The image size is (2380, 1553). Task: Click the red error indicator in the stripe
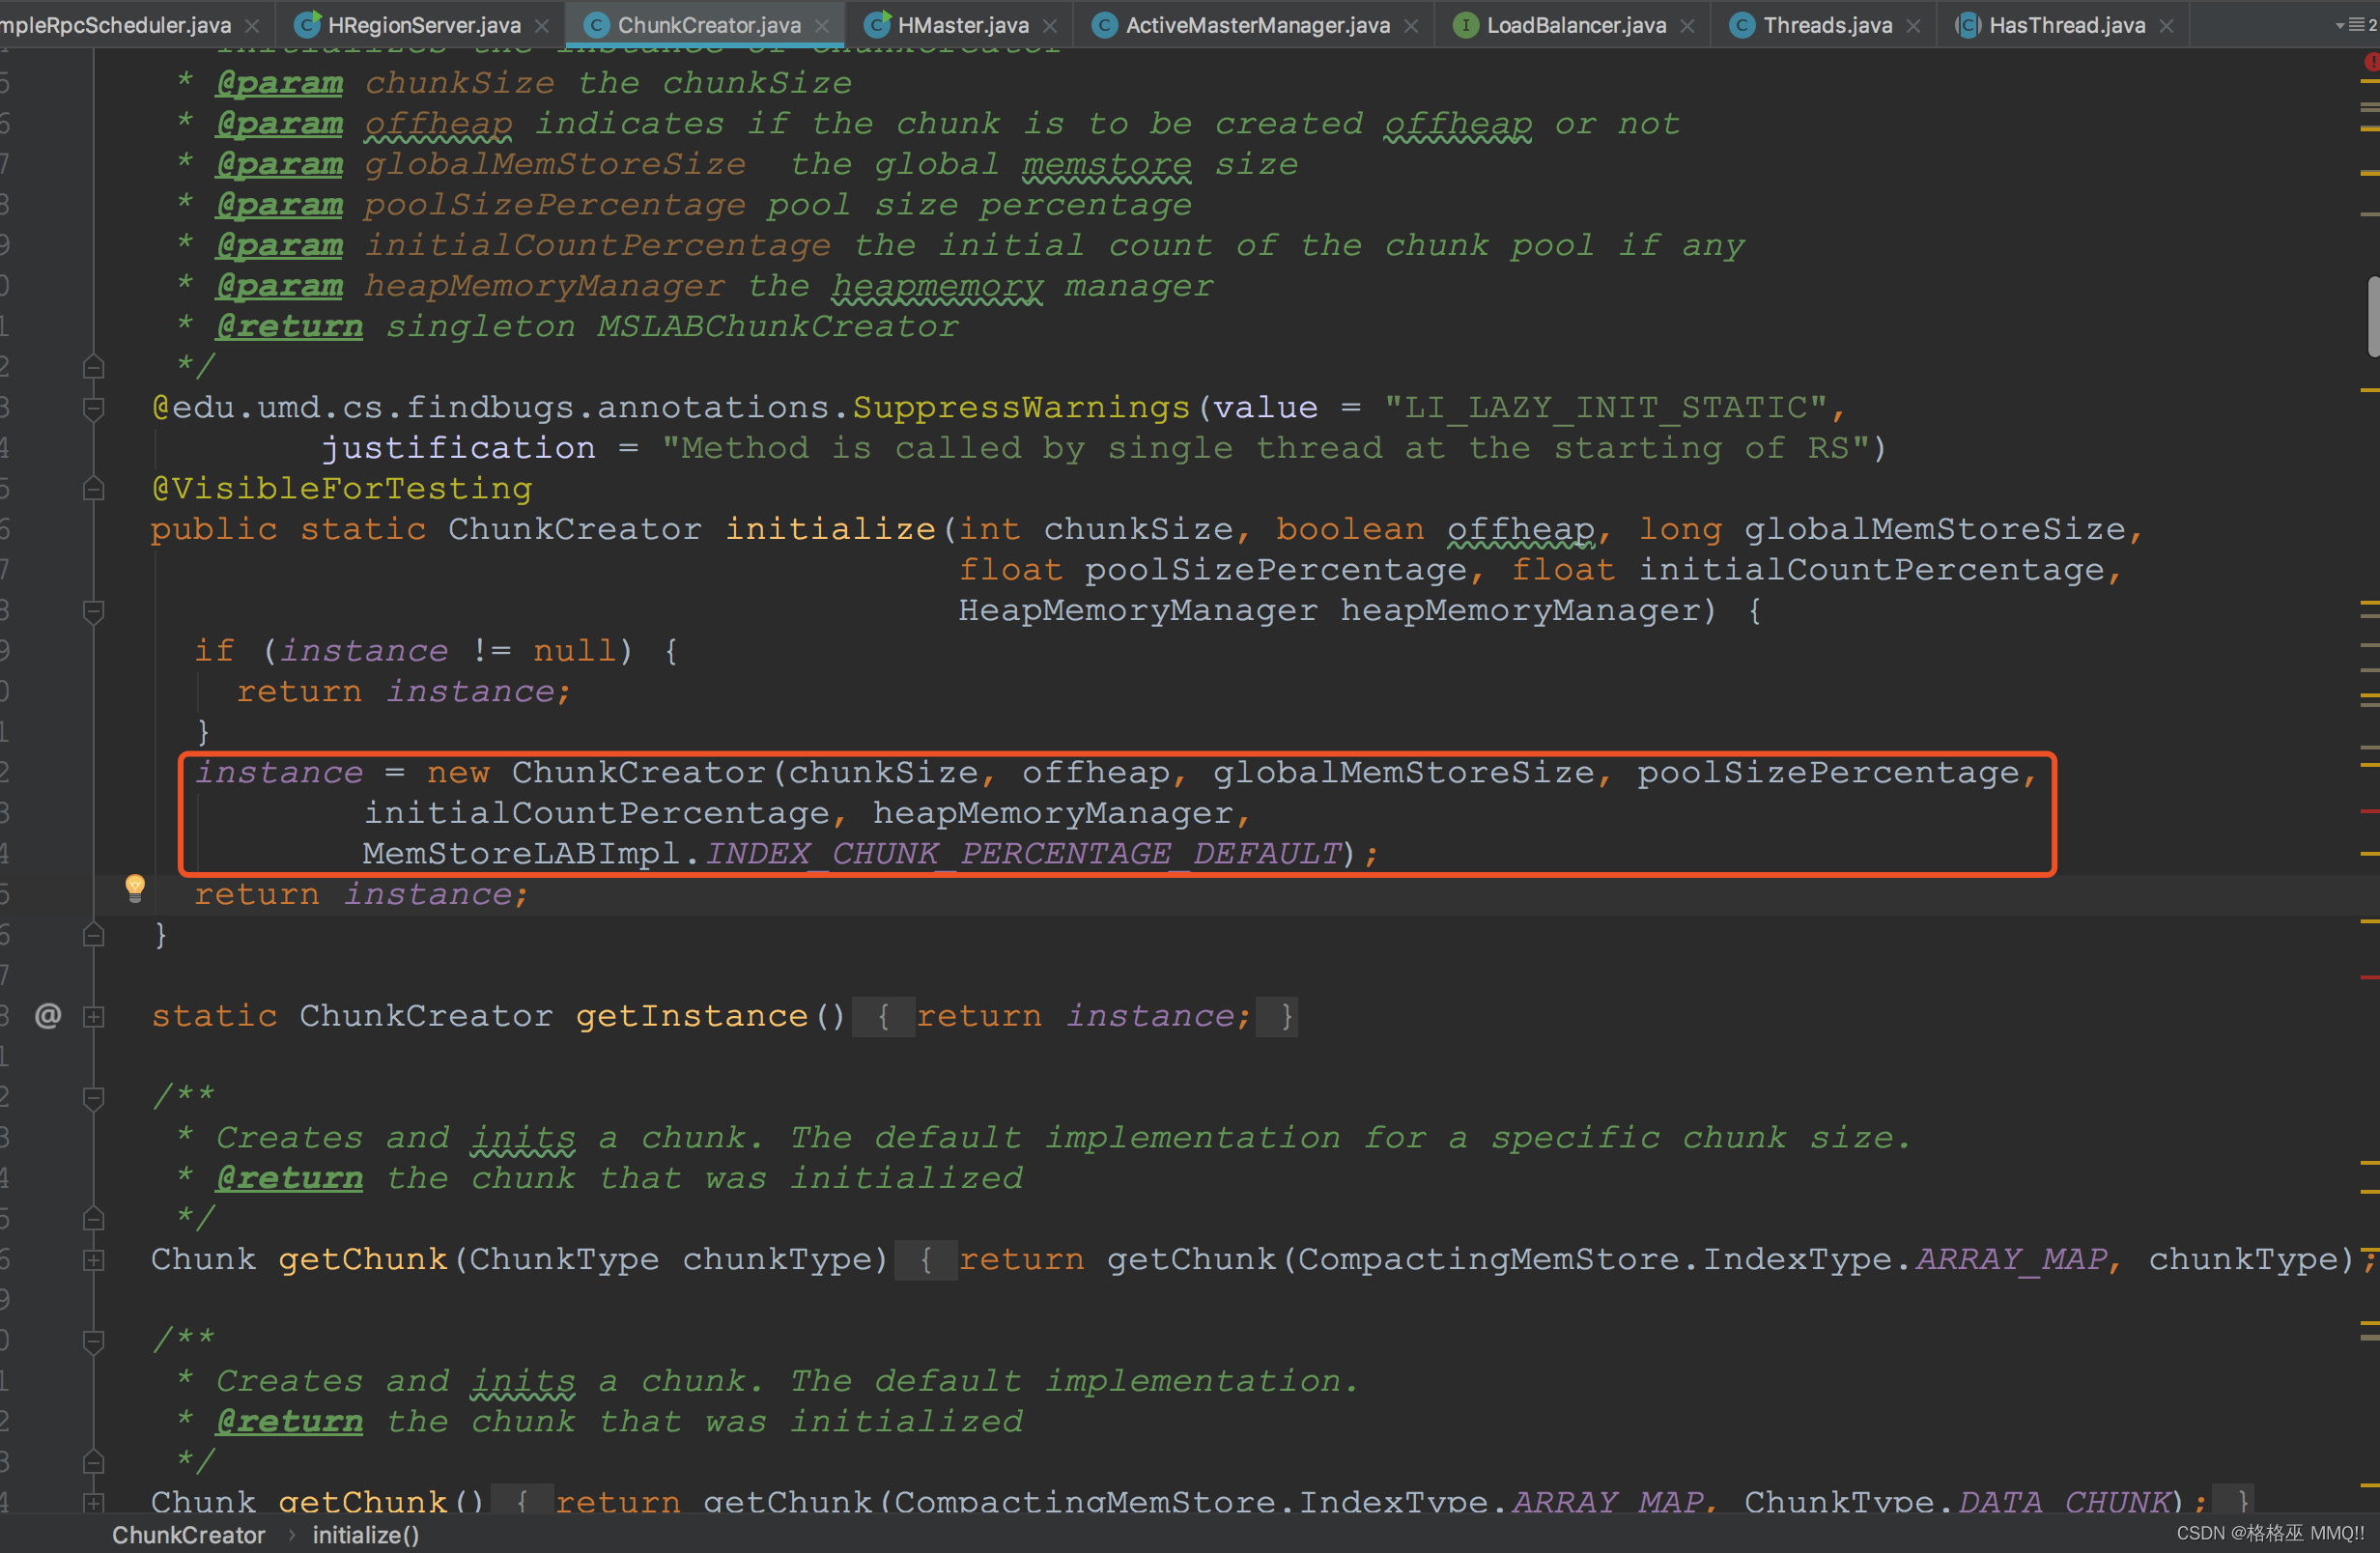(2371, 62)
